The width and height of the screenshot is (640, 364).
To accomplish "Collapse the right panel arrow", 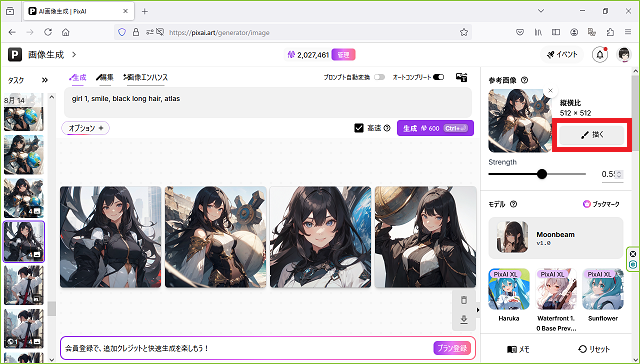I will [478, 310].
